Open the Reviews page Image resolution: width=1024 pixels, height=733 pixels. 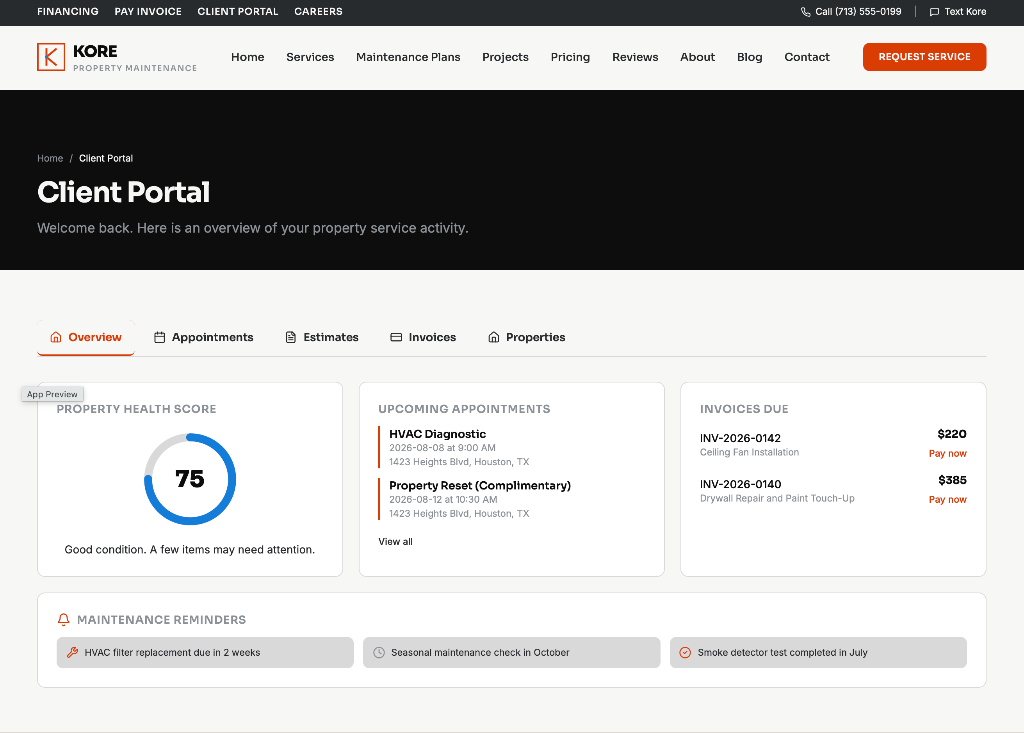coord(635,57)
